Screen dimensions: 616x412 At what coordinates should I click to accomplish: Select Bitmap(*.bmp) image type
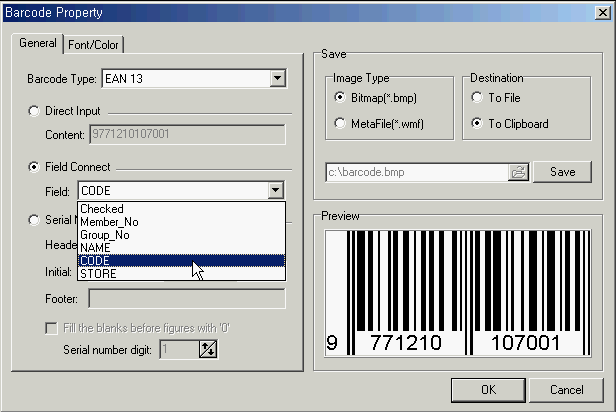(x=340, y=97)
